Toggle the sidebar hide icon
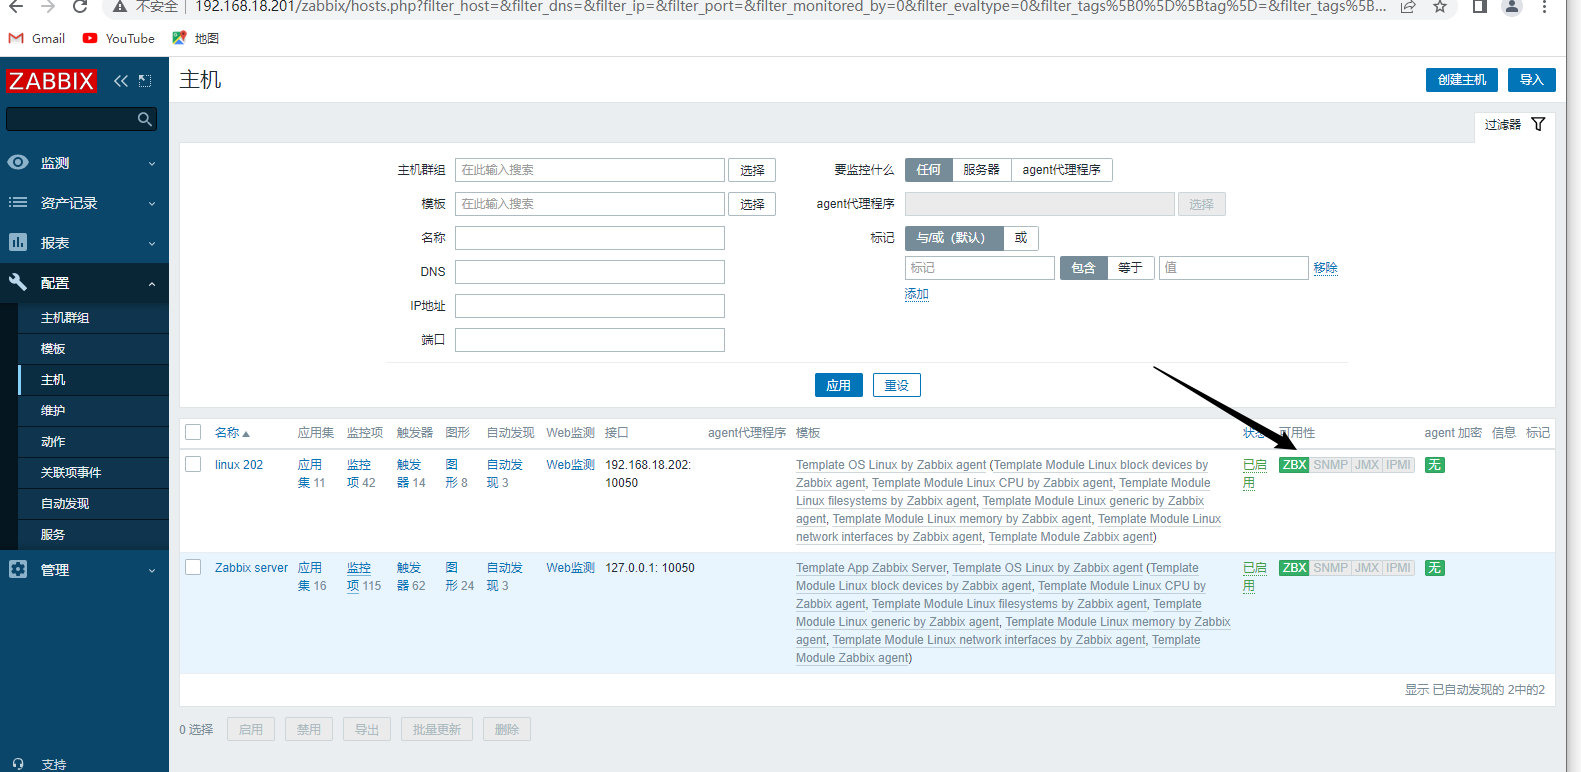The image size is (1581, 772). coord(145,81)
